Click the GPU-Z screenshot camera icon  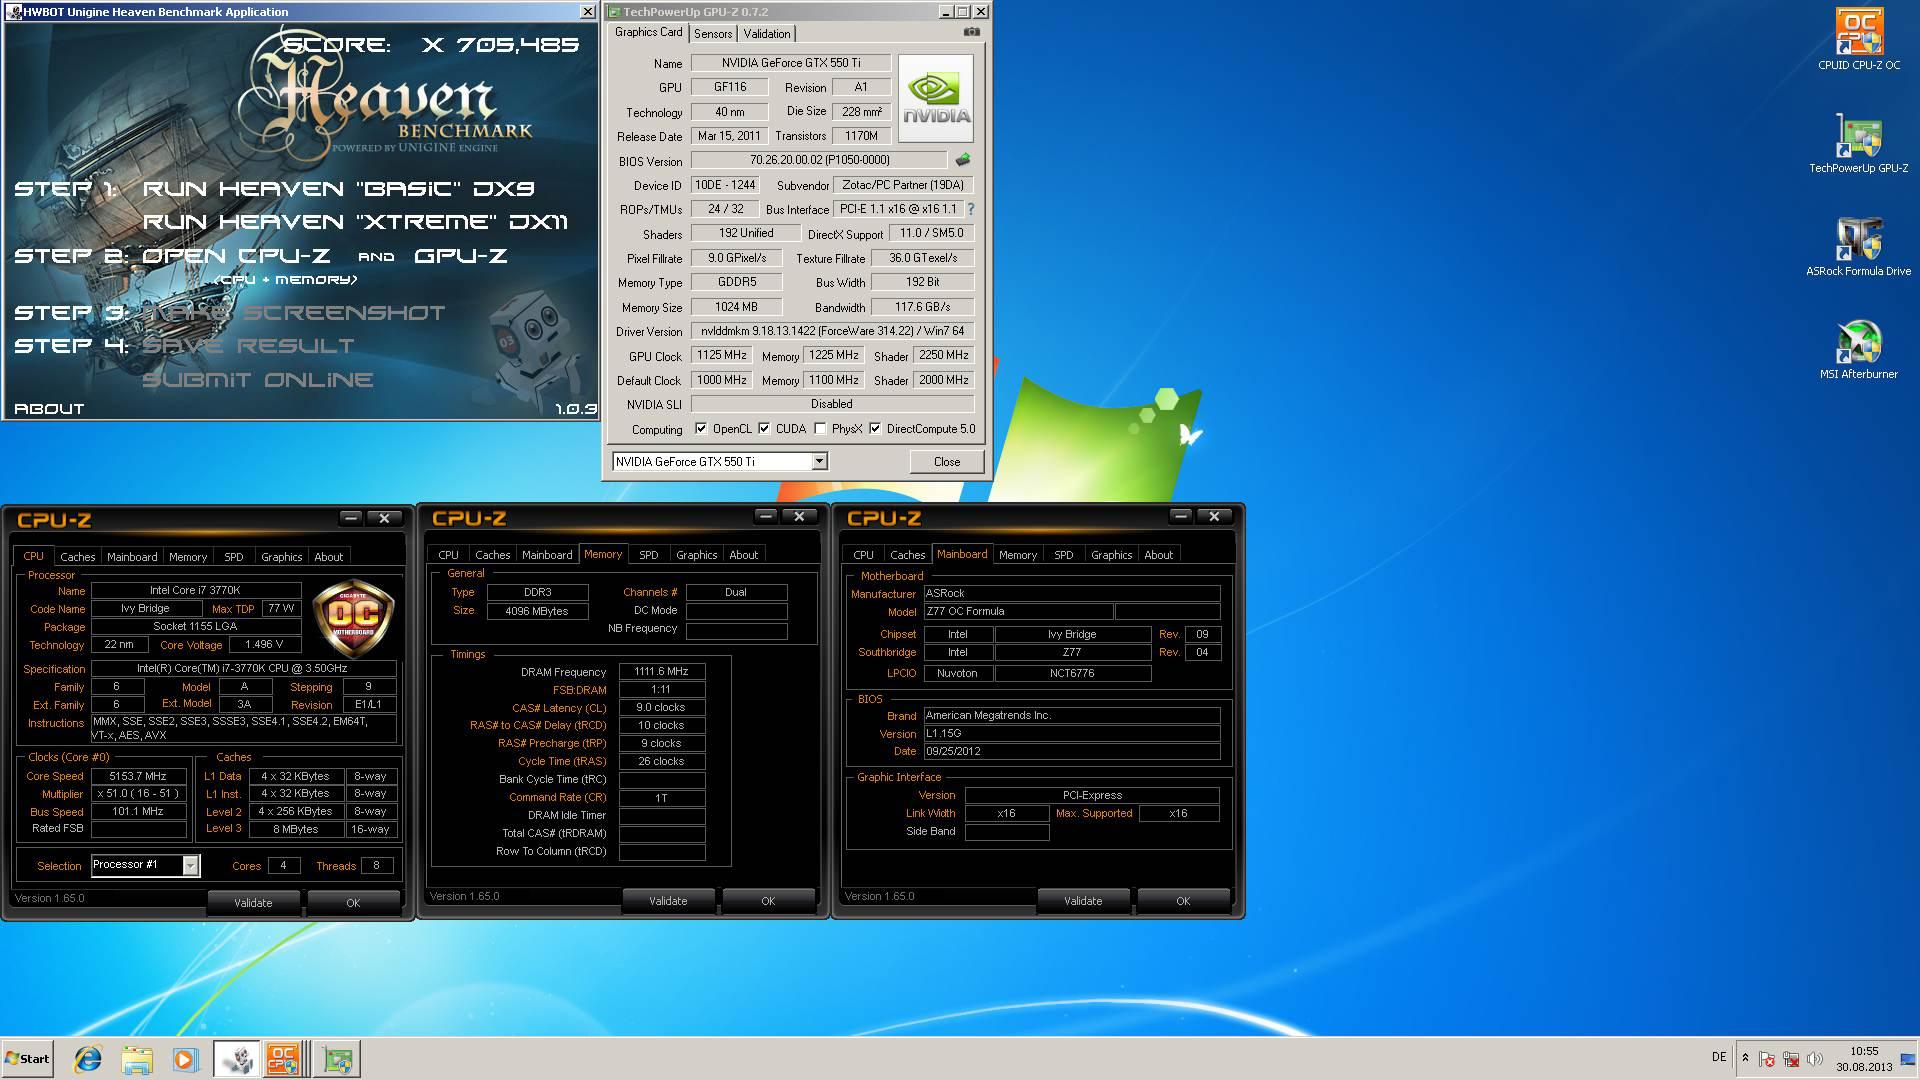click(x=971, y=32)
